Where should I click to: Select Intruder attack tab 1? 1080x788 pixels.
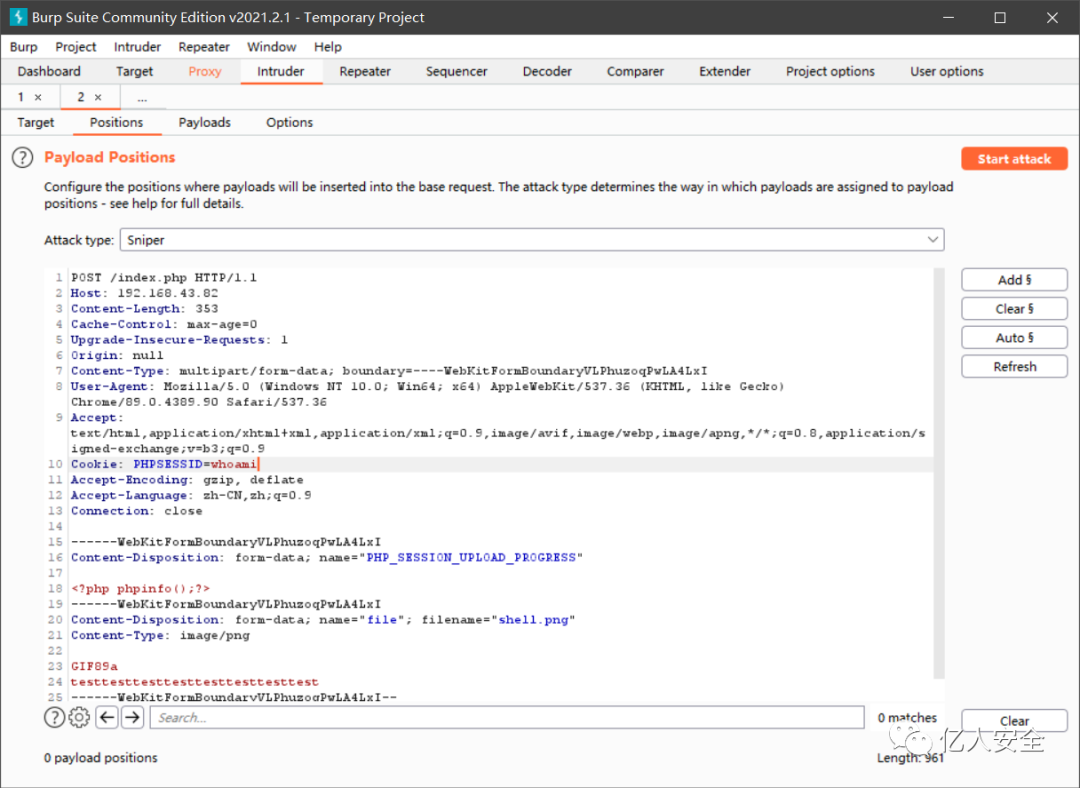(x=21, y=97)
